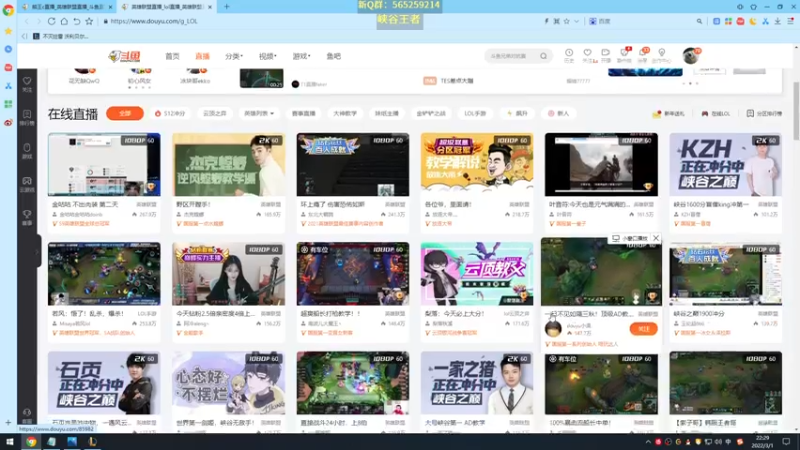Open the 分区排行榜 link
The image size is (800, 450).
pyautogui.click(x=764, y=114)
